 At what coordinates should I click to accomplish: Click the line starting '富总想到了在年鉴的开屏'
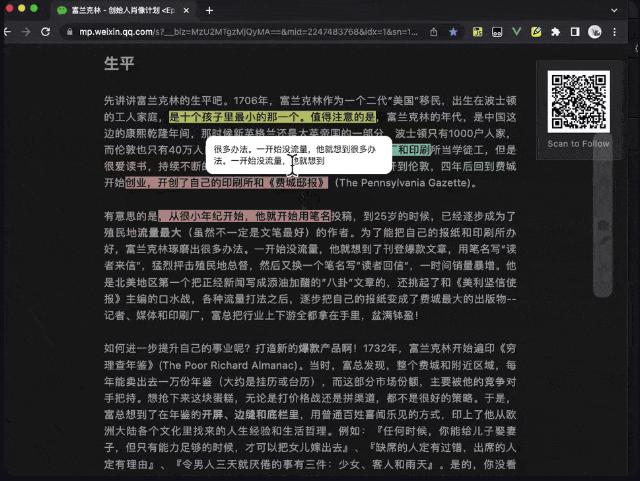point(310,414)
